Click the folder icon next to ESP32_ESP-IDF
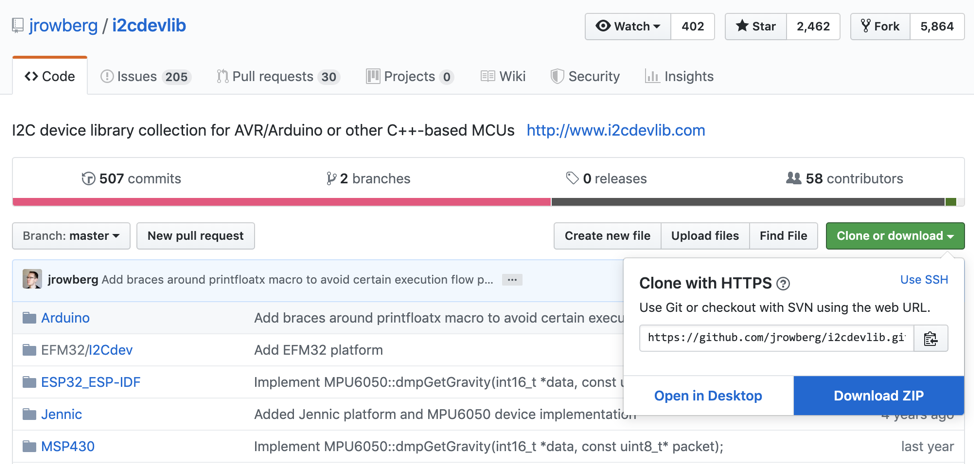974x464 pixels. tap(29, 382)
